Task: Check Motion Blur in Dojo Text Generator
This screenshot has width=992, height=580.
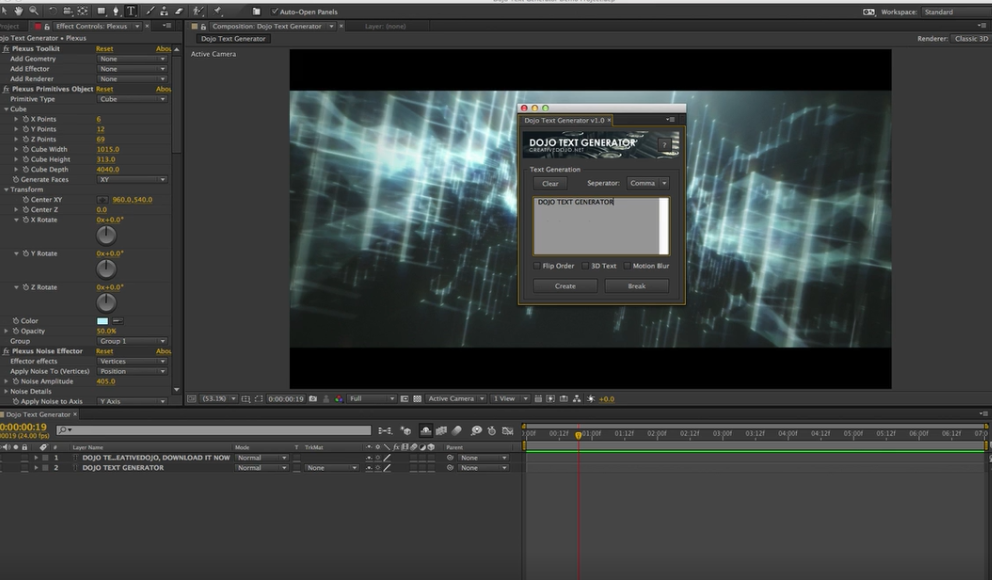Action: (x=628, y=266)
